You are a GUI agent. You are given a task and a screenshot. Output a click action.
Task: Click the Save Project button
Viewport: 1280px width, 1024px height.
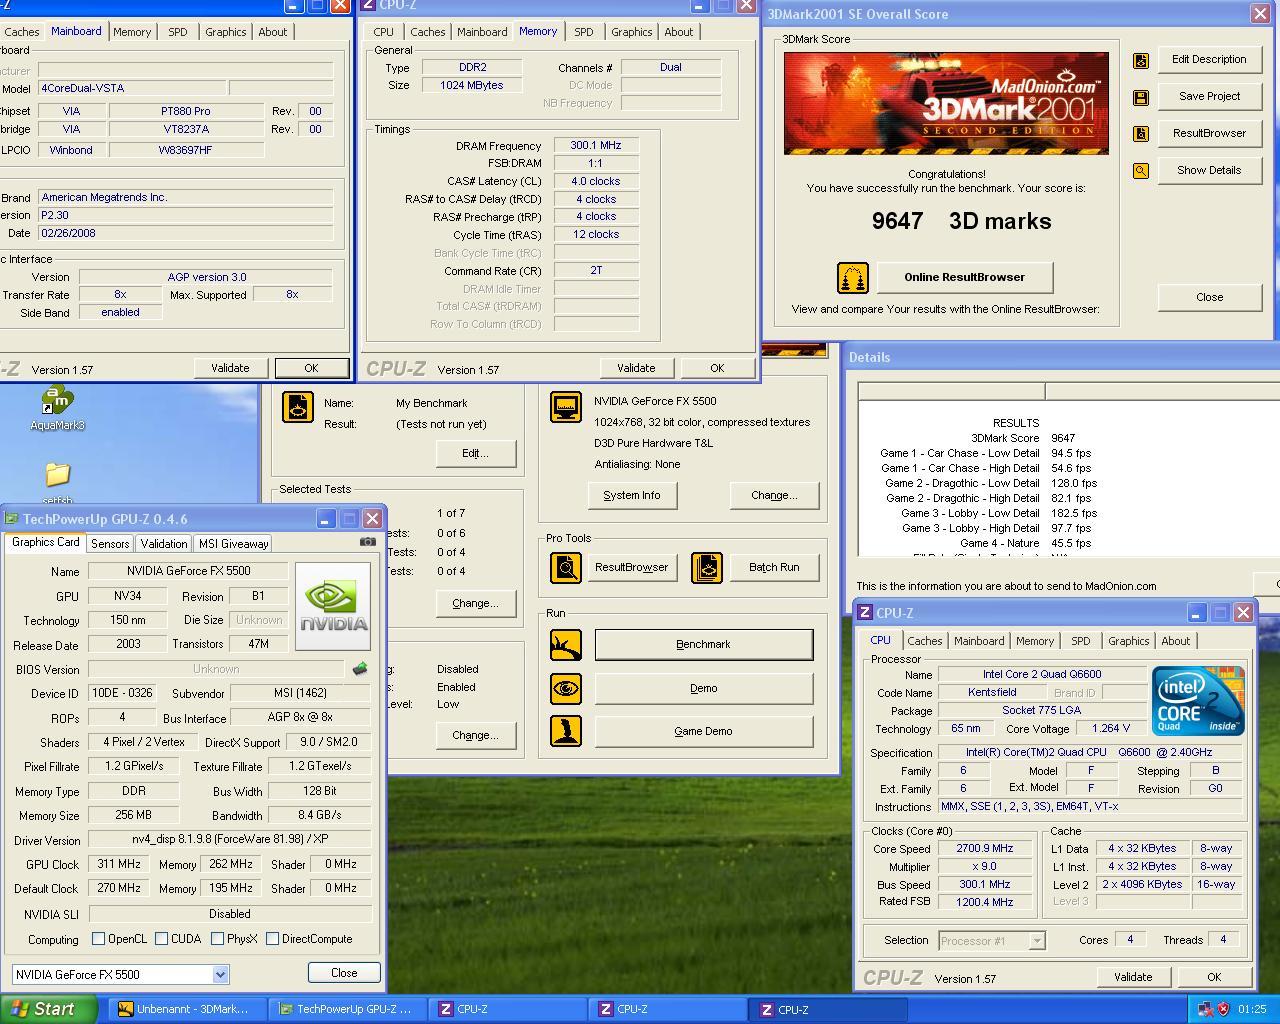point(1209,96)
